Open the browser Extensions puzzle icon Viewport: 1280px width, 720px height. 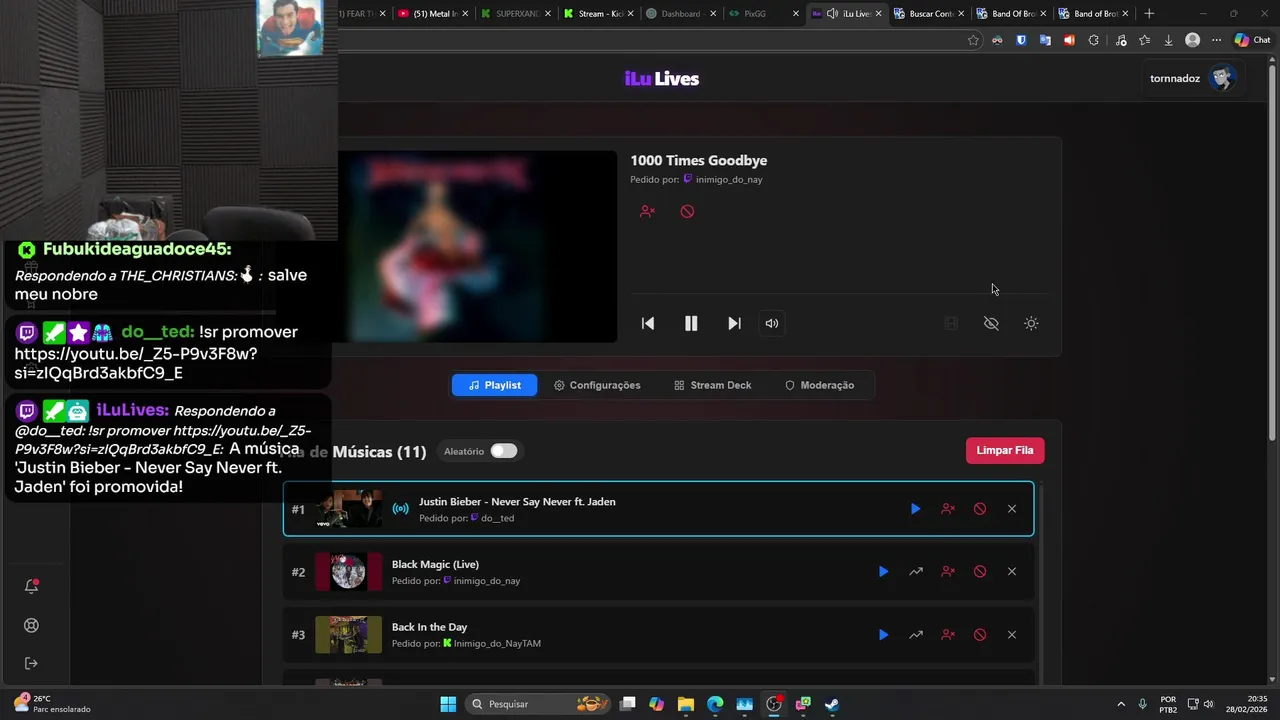tap(1093, 40)
